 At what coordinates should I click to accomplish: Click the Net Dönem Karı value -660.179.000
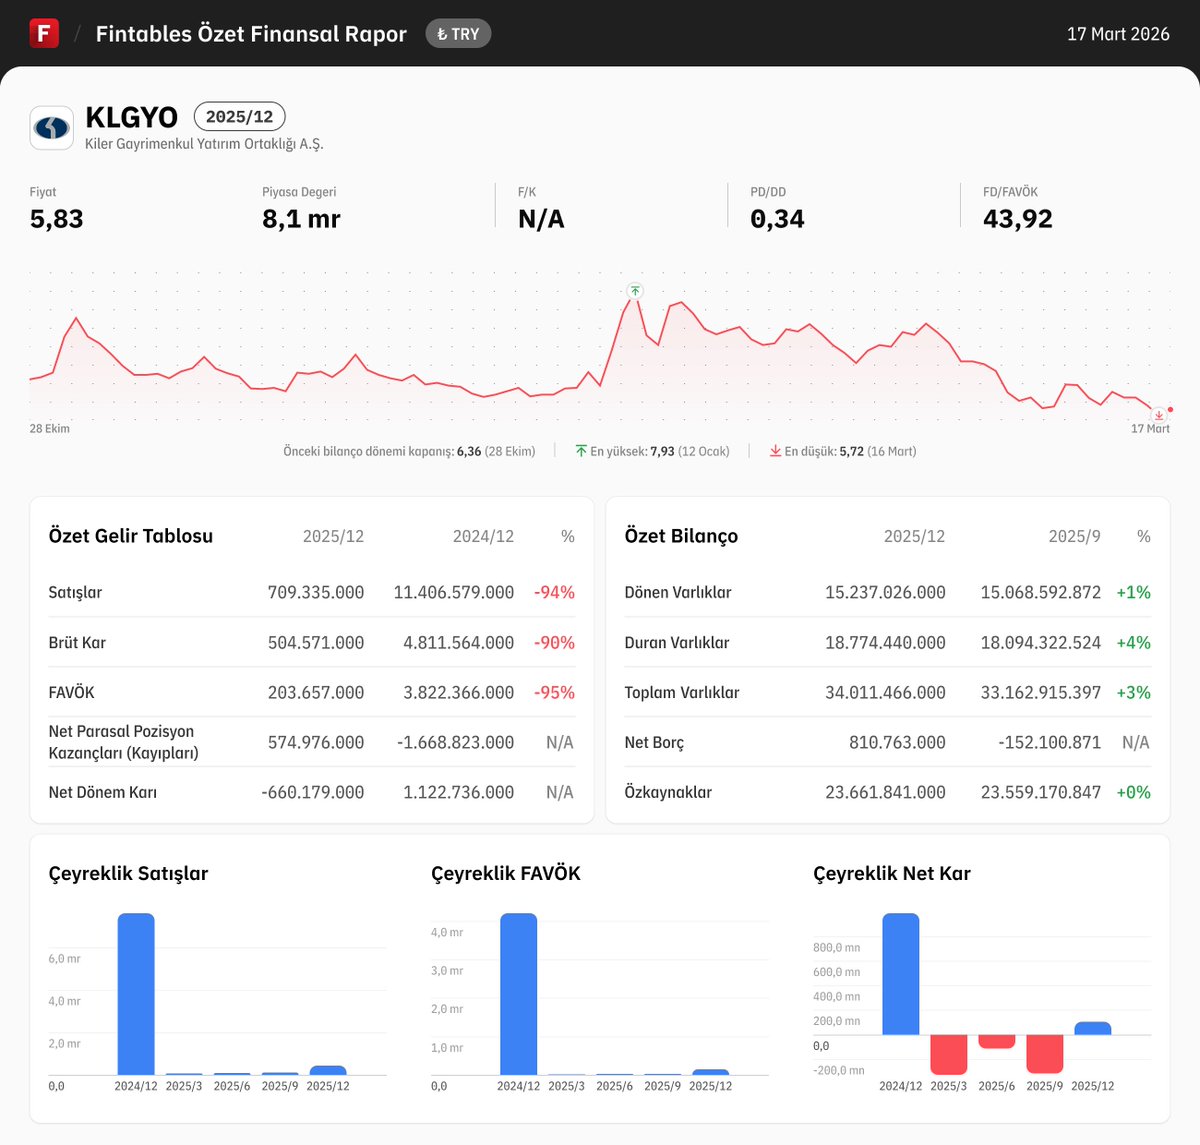[x=313, y=792]
